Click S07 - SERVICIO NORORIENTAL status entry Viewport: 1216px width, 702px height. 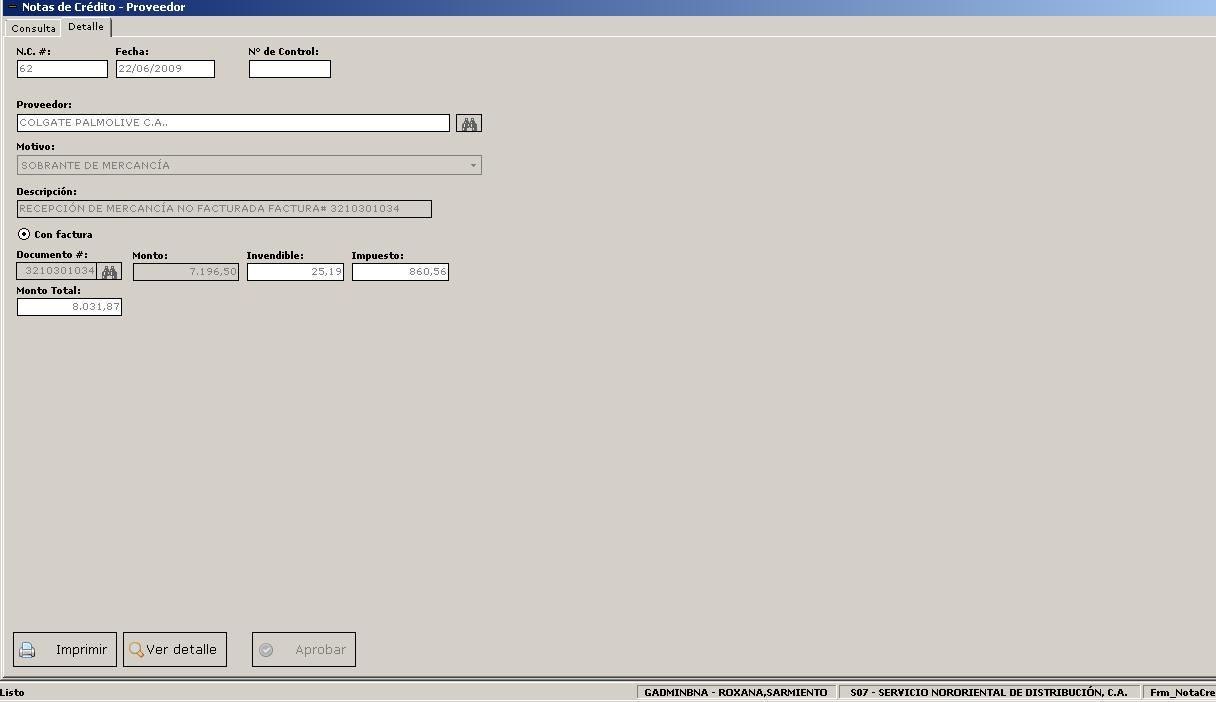pos(989,692)
